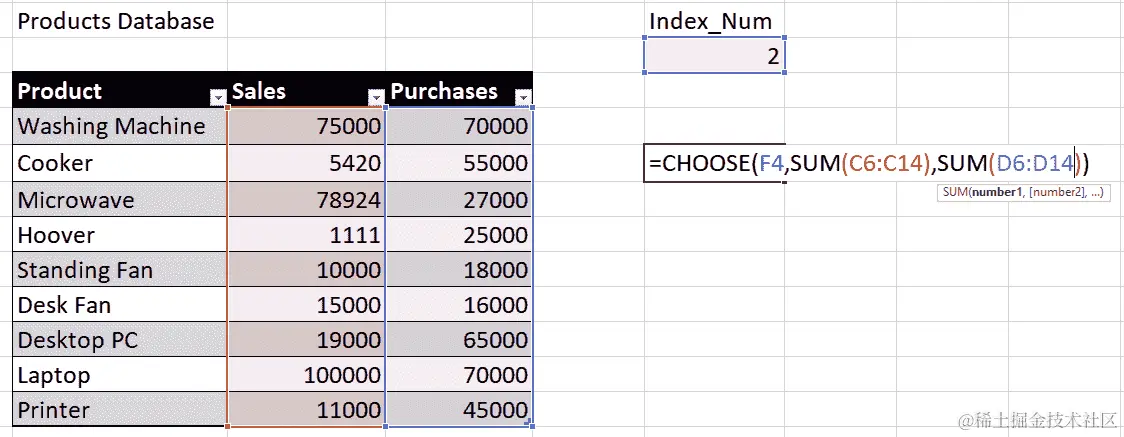Open the Purchases column filter dropdown
The image size is (1124, 437).
pos(524,98)
